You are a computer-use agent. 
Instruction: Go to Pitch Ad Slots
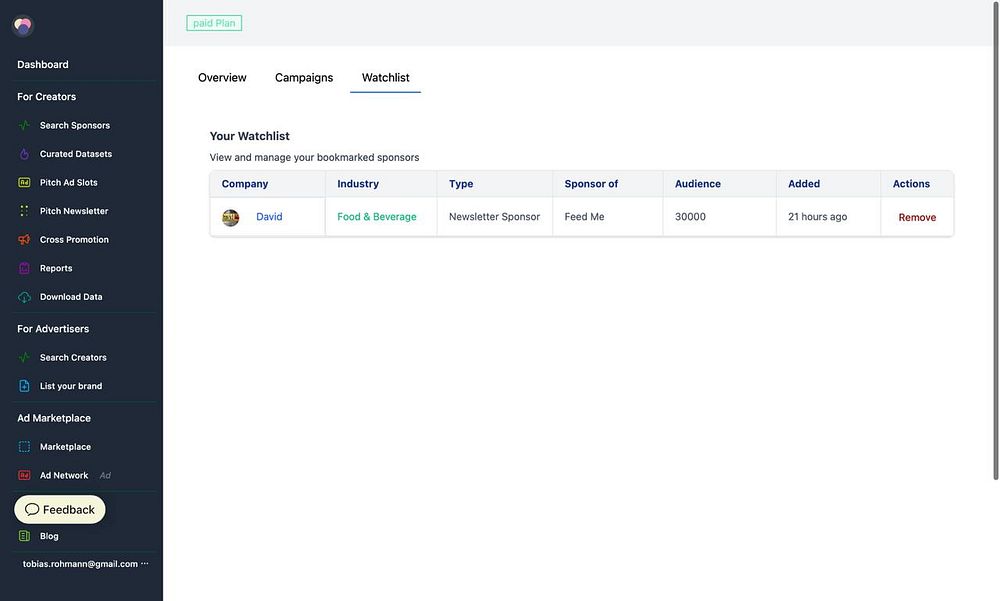click(x=68, y=182)
